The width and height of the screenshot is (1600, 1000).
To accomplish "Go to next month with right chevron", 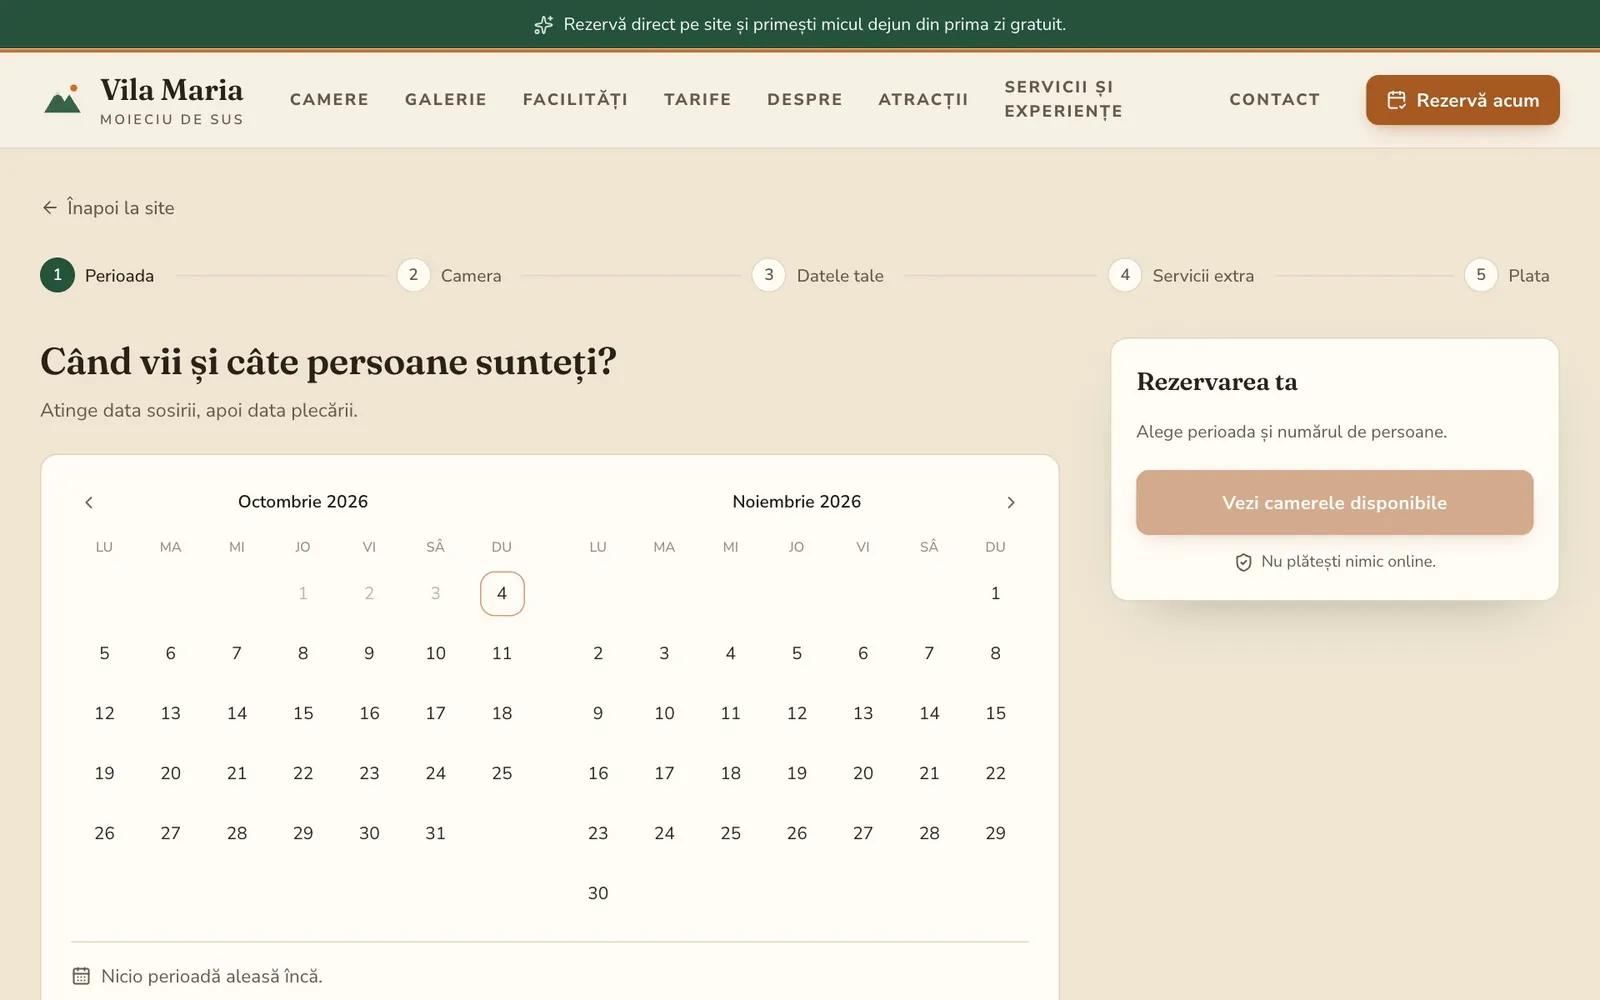I will 1011,502.
